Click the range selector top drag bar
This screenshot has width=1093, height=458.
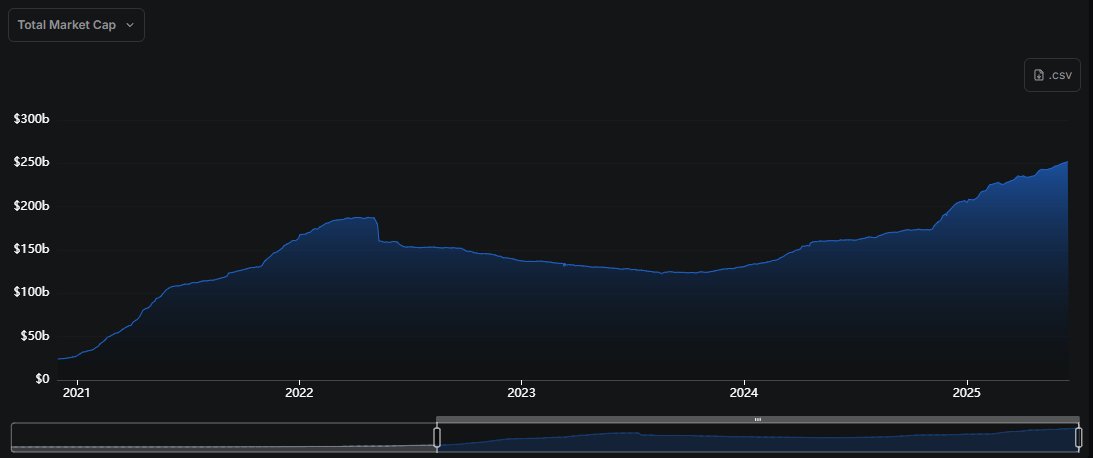point(758,420)
